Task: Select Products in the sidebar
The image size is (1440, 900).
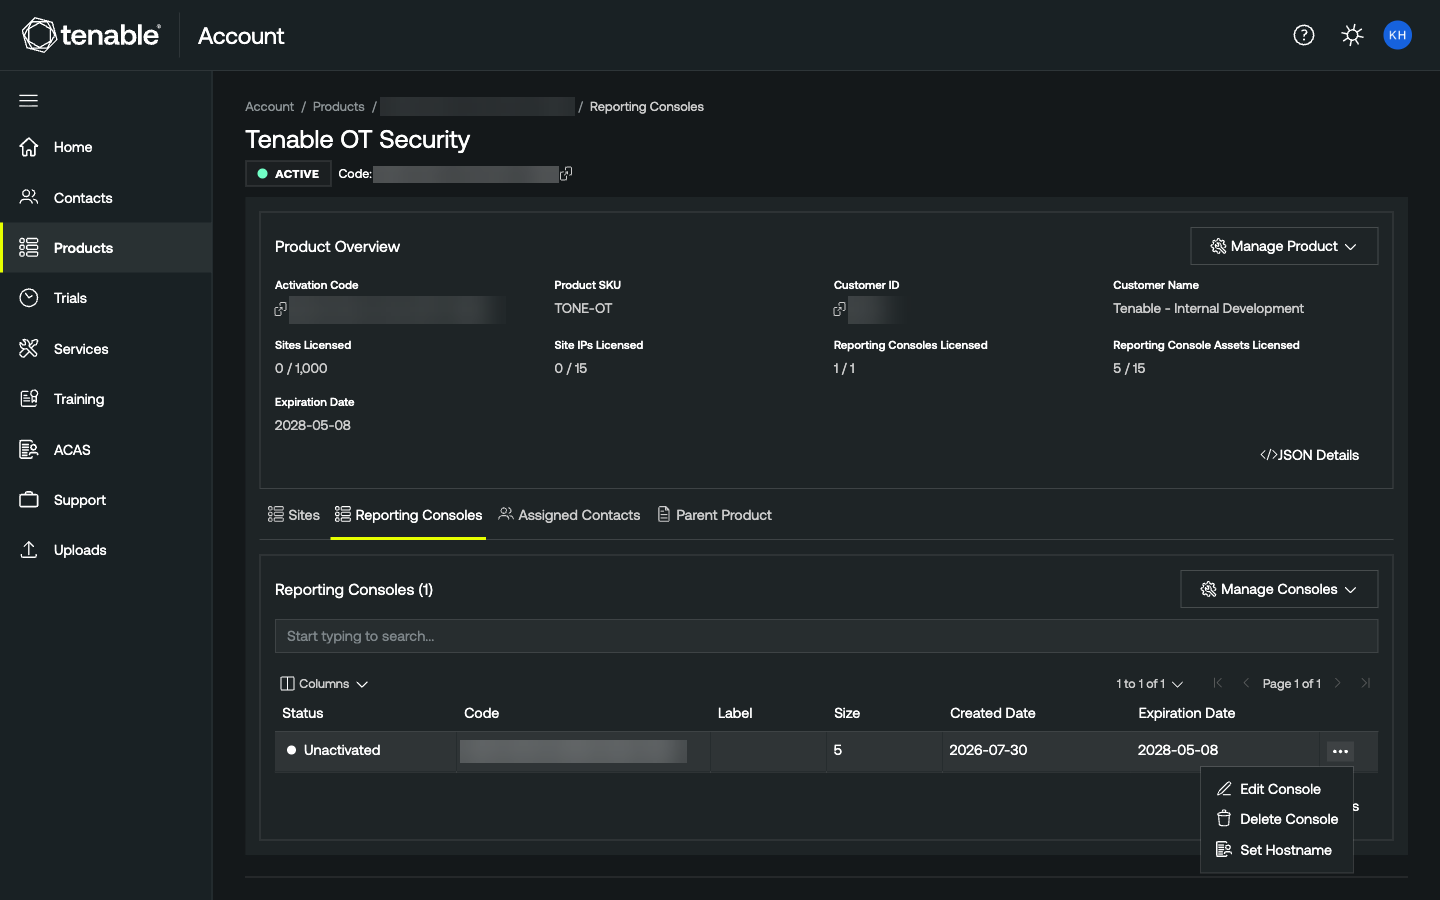Action: [x=106, y=248]
